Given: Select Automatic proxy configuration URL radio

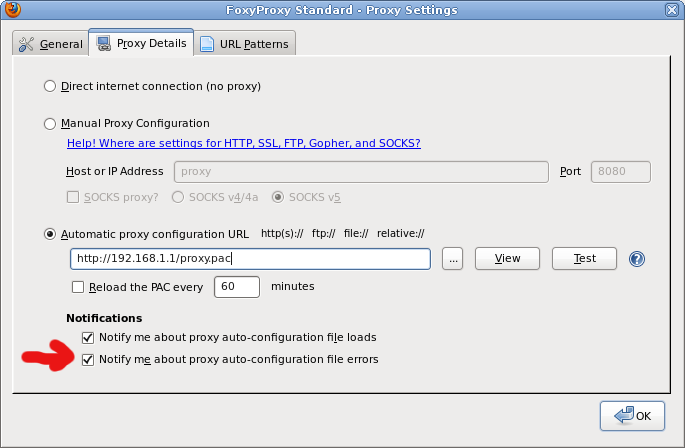Looking at the screenshot, I should pos(50,234).
